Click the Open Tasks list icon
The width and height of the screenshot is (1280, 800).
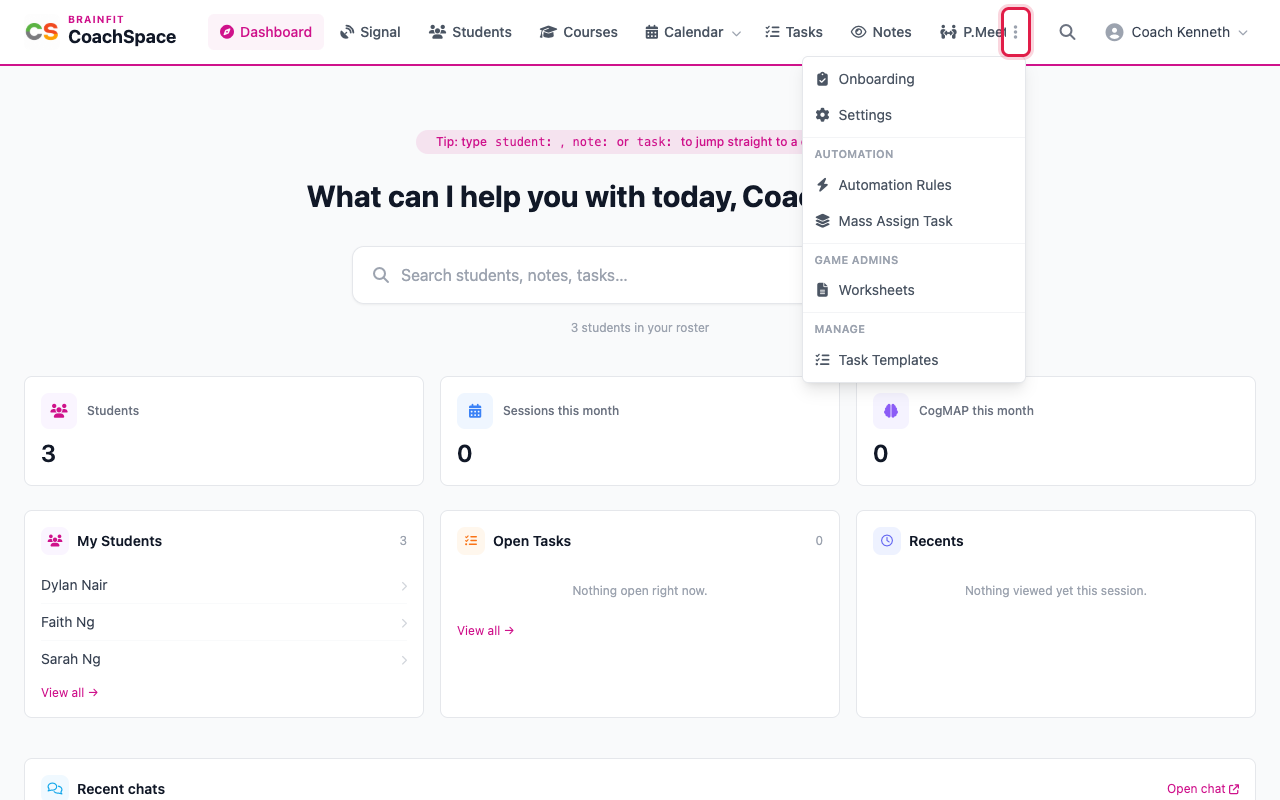471,541
